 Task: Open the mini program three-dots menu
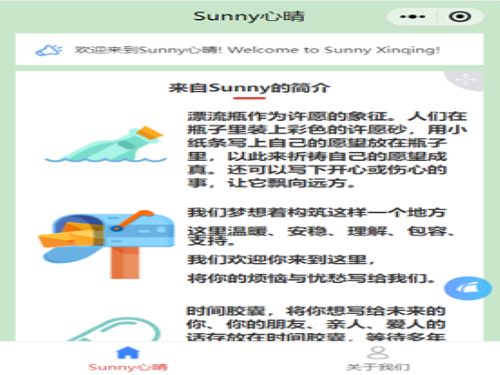pos(412,16)
